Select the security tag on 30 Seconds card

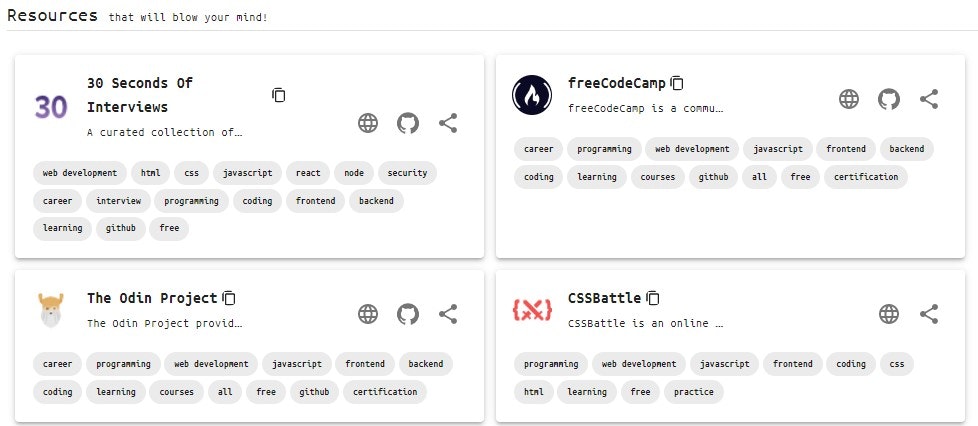[x=407, y=173]
